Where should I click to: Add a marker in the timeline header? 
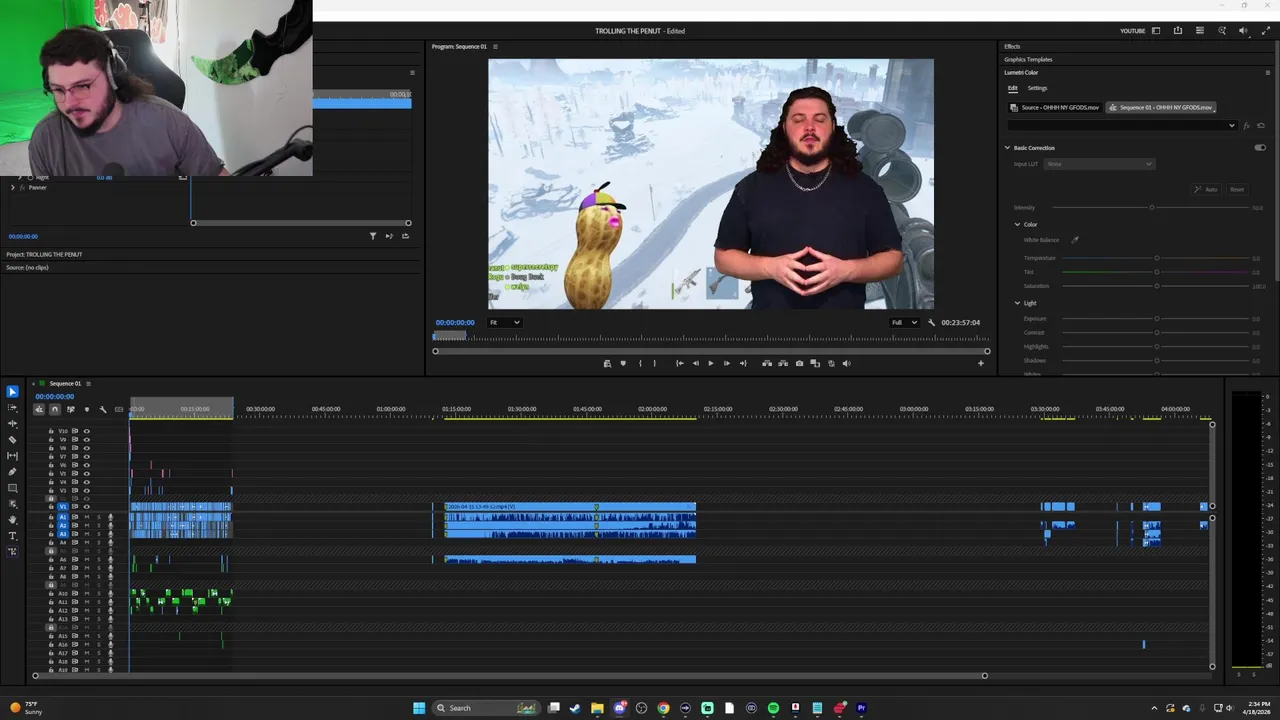[x=86, y=409]
